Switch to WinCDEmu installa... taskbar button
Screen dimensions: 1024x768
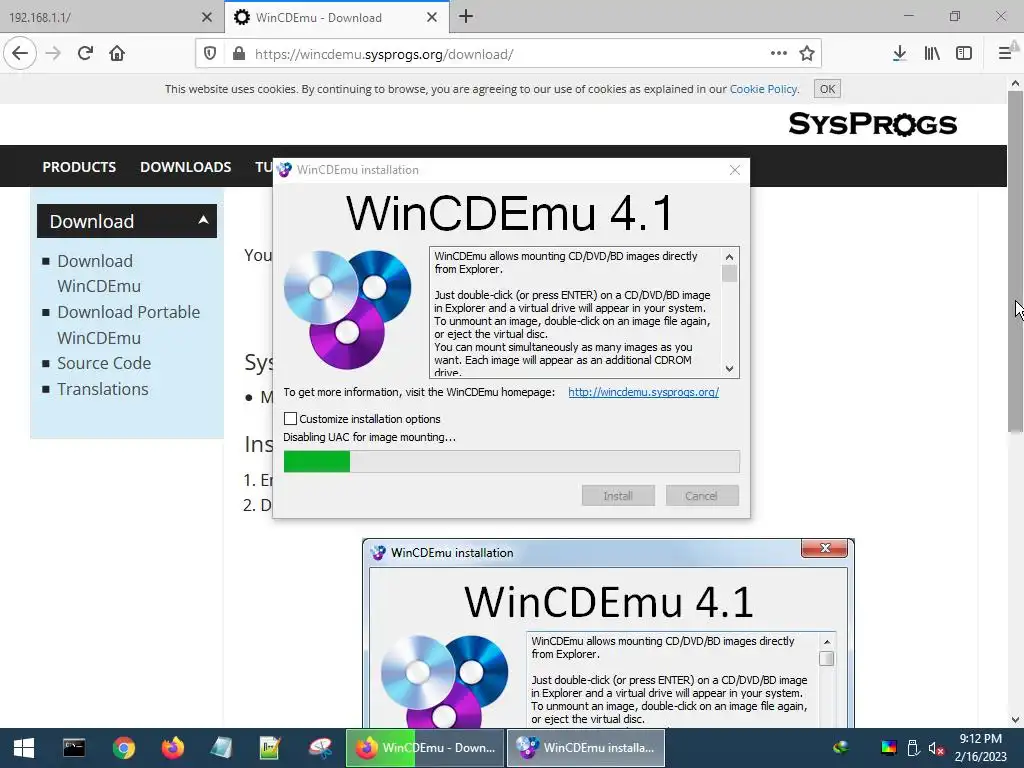[x=586, y=748]
